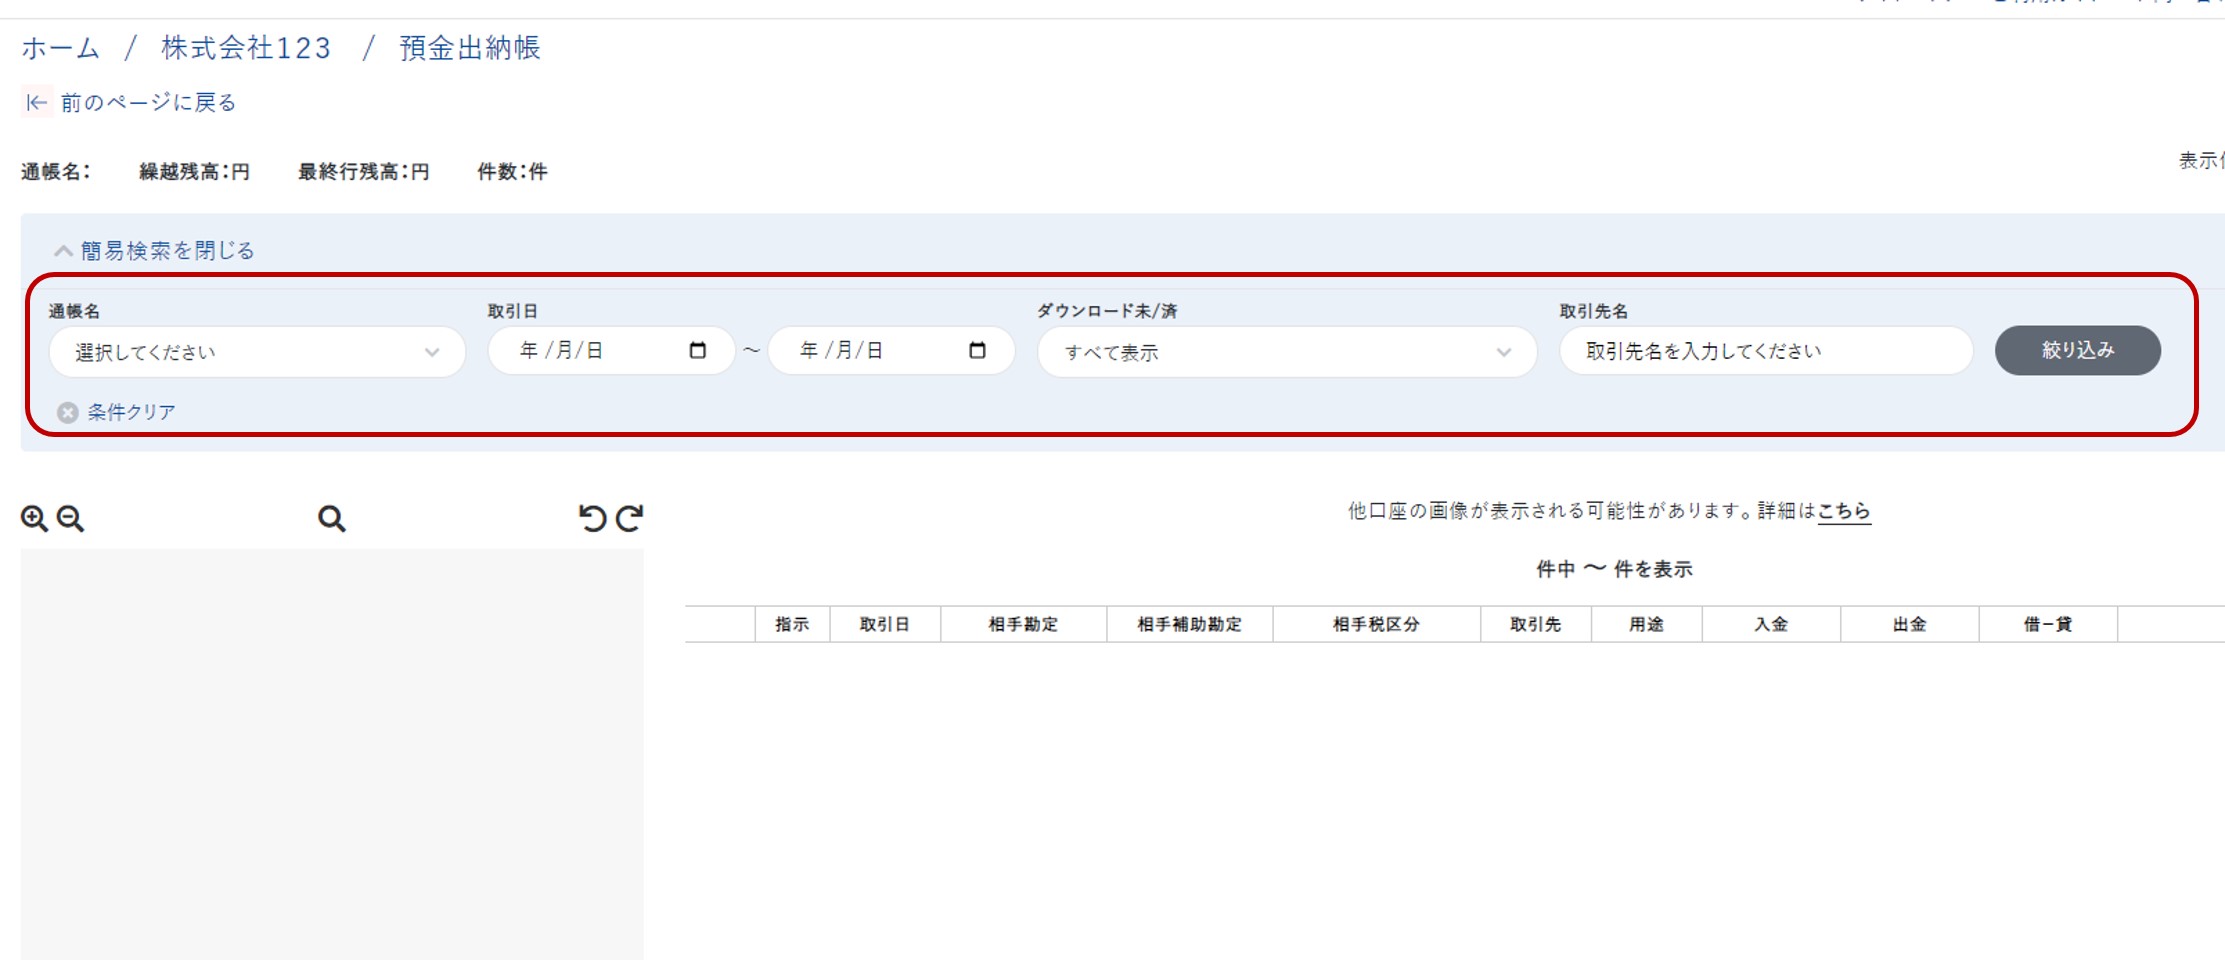2225x960 pixels.
Task: Click the 入金 column header
Action: tap(1771, 624)
